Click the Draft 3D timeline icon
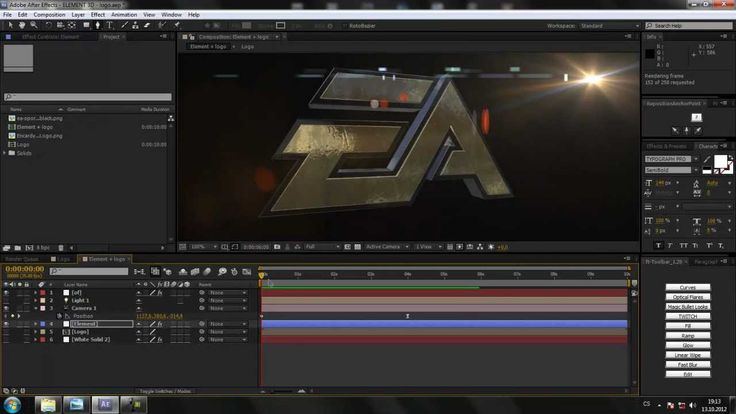 tap(168, 272)
